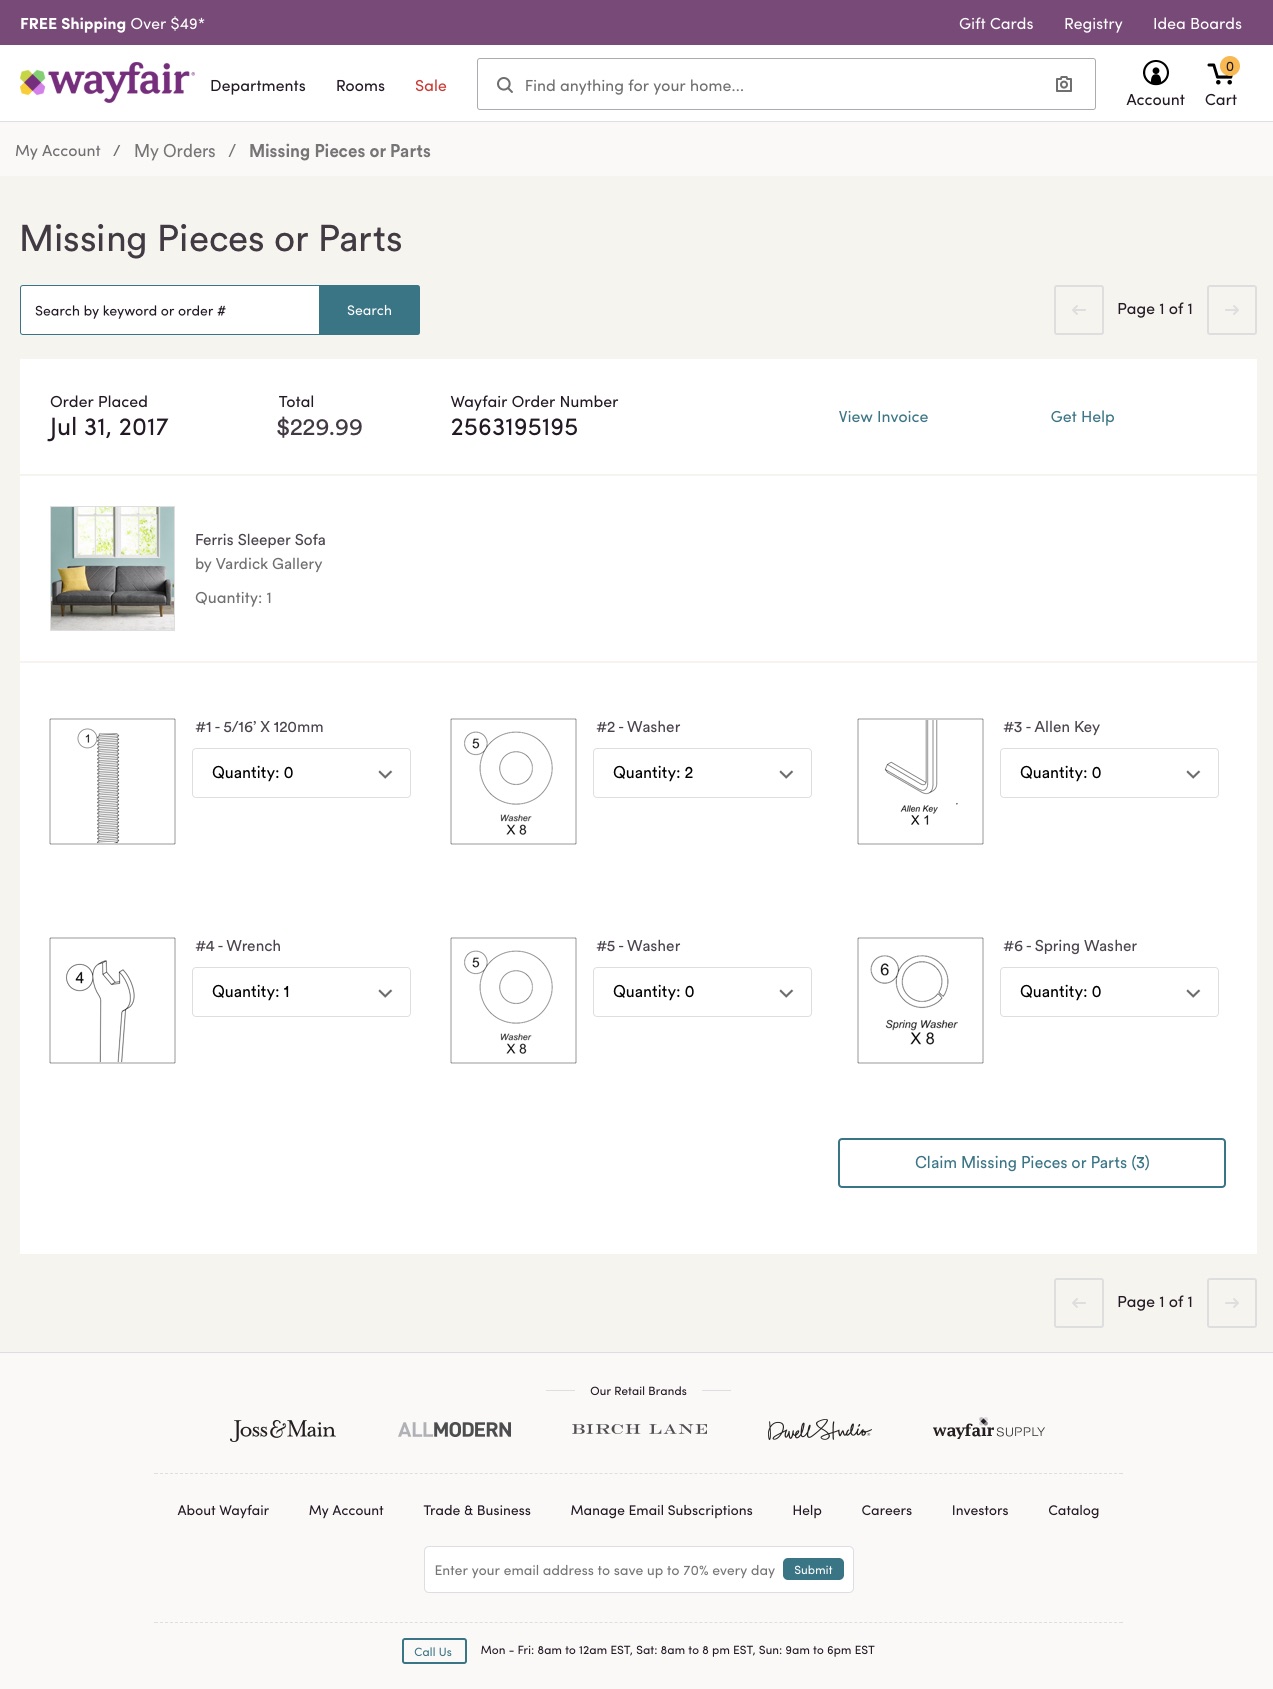Expand quantity dropdown for #3 Allen Key
1273x1689 pixels.
[x=1109, y=773]
